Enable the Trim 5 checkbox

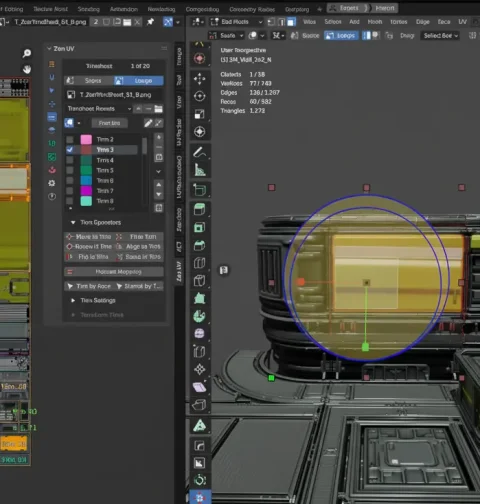point(70,170)
